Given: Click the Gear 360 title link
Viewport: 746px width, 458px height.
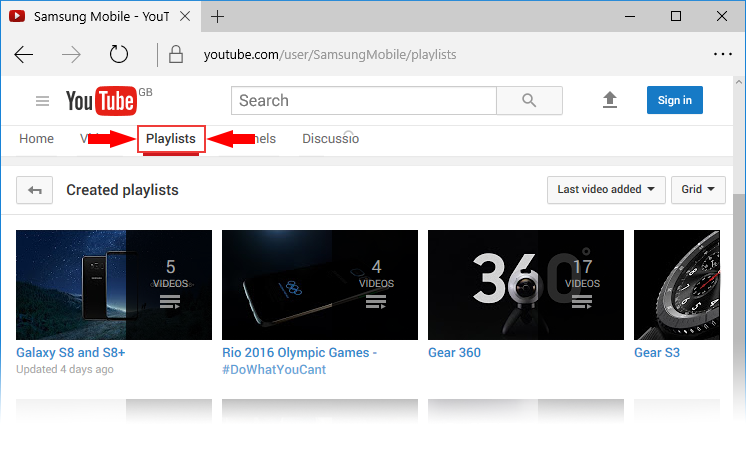Looking at the screenshot, I should click(x=454, y=352).
